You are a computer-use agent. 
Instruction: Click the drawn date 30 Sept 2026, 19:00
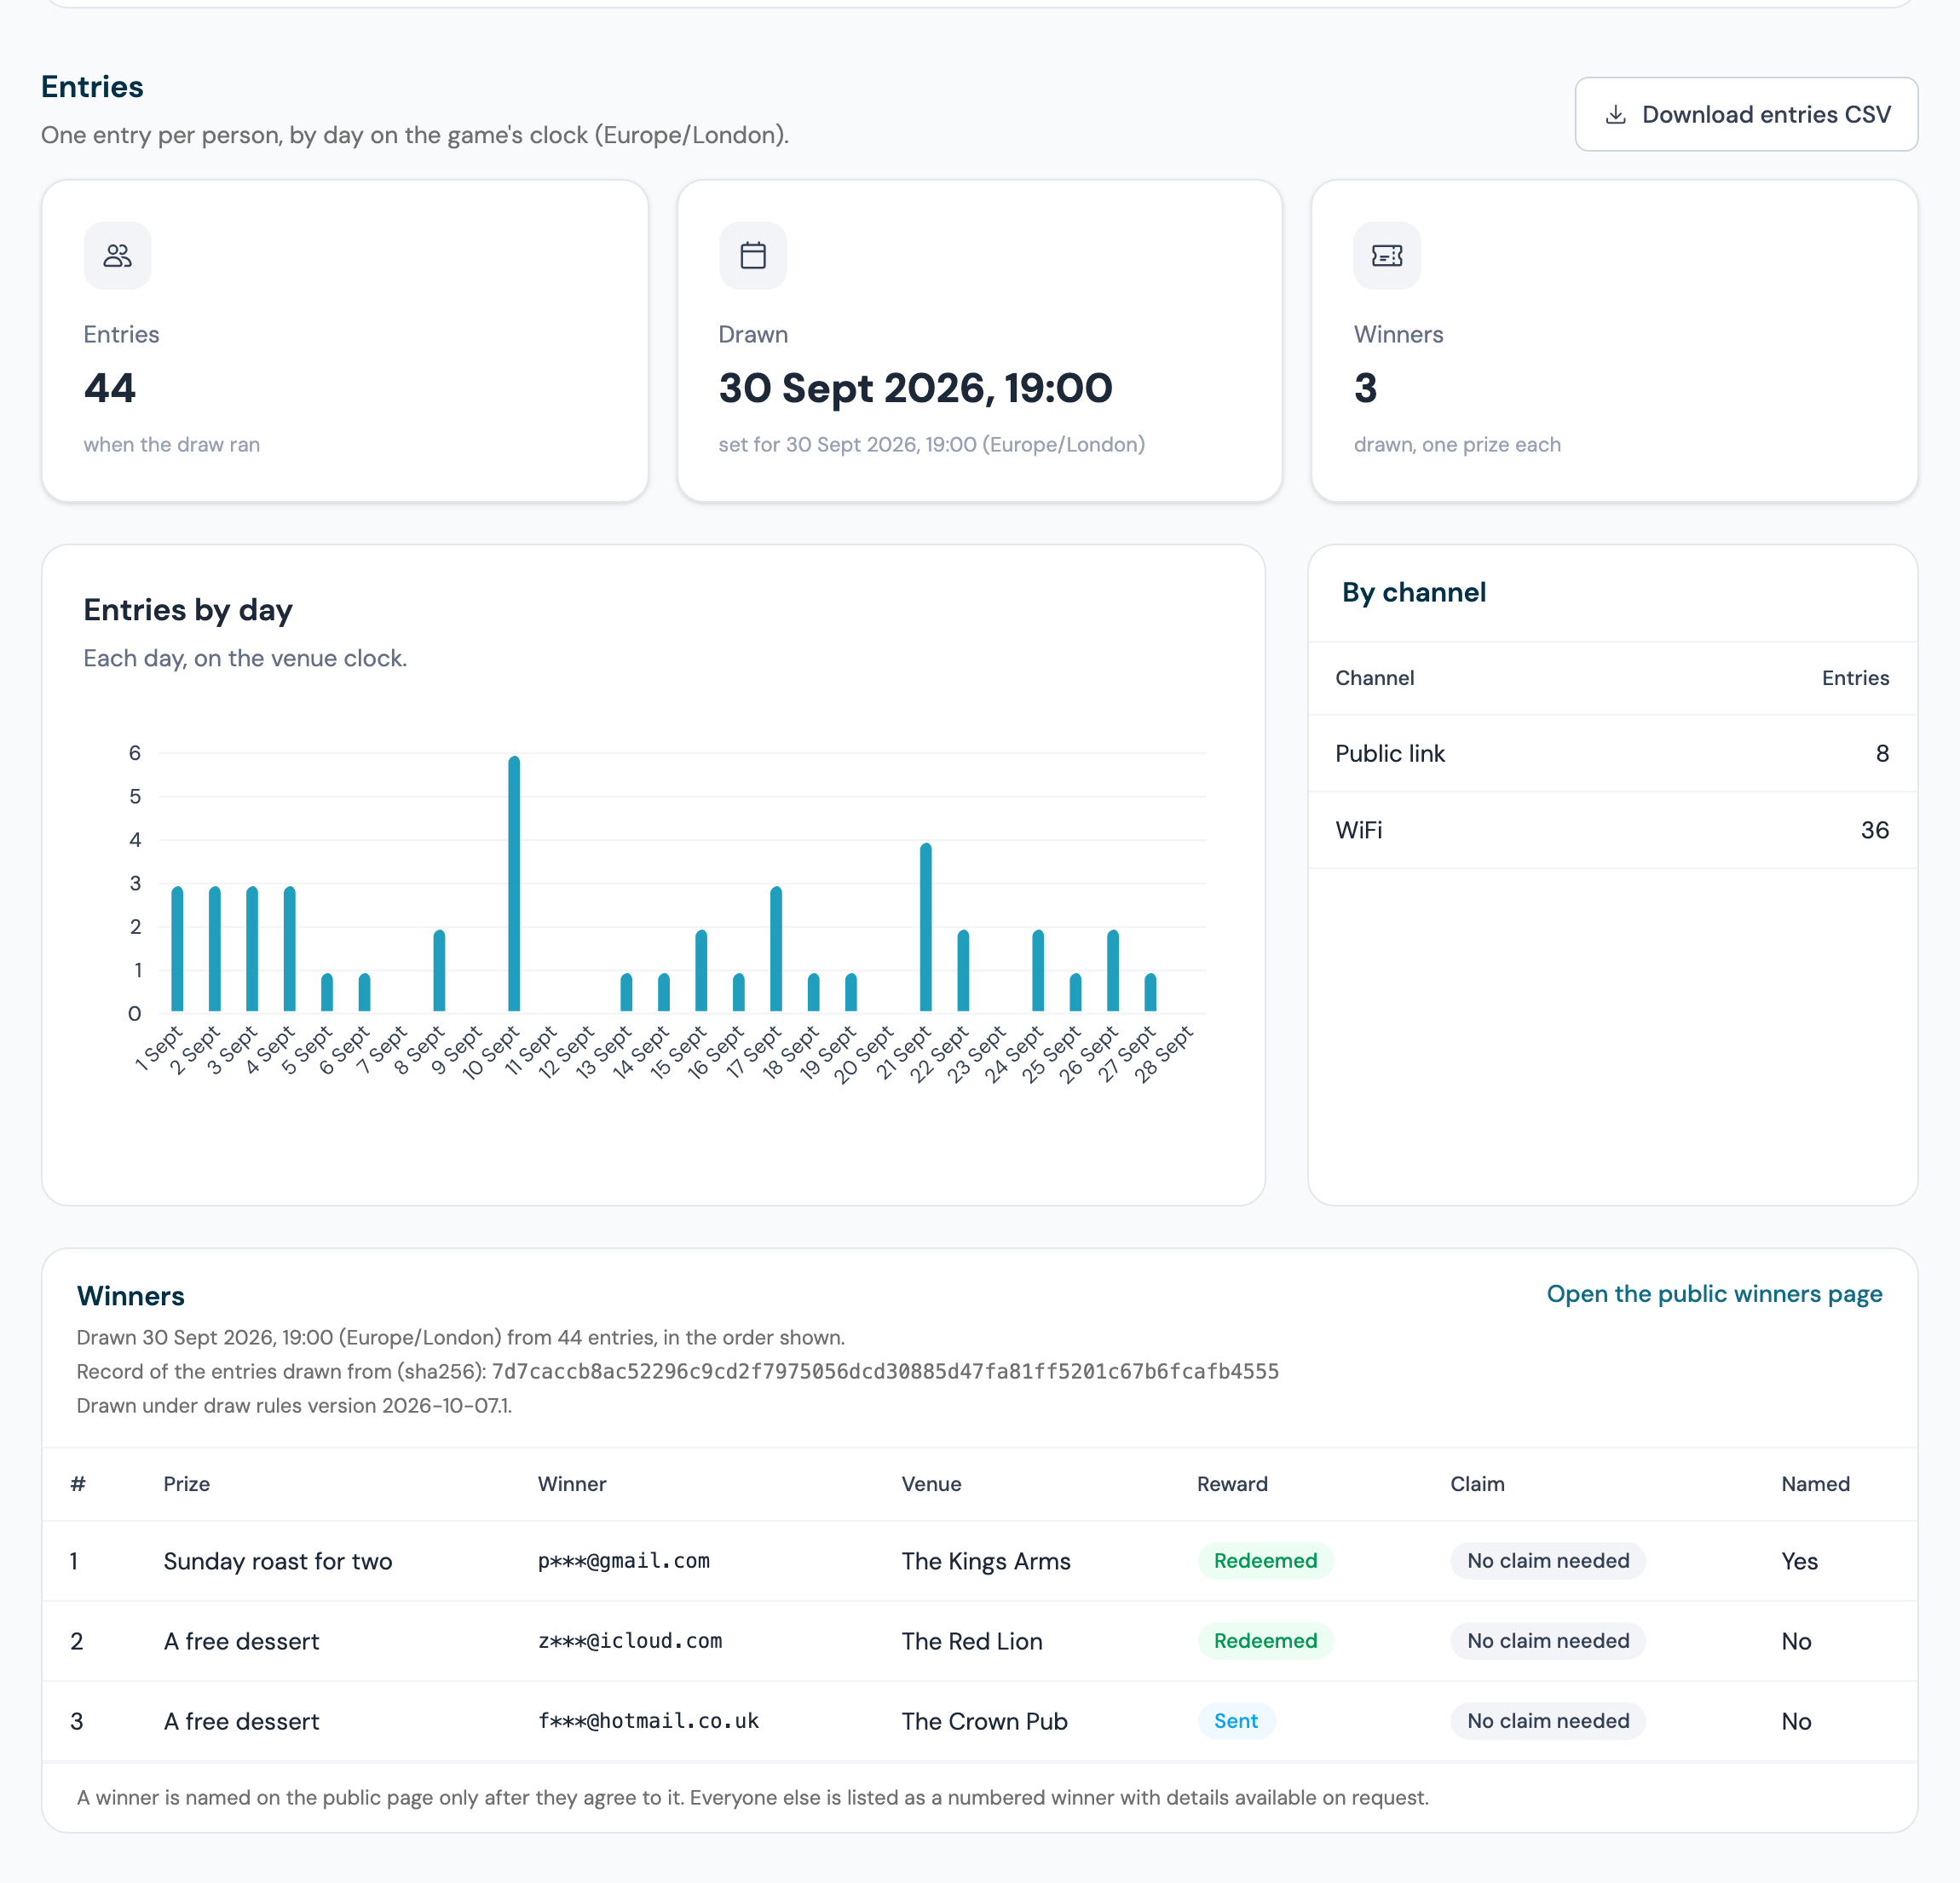pos(915,388)
